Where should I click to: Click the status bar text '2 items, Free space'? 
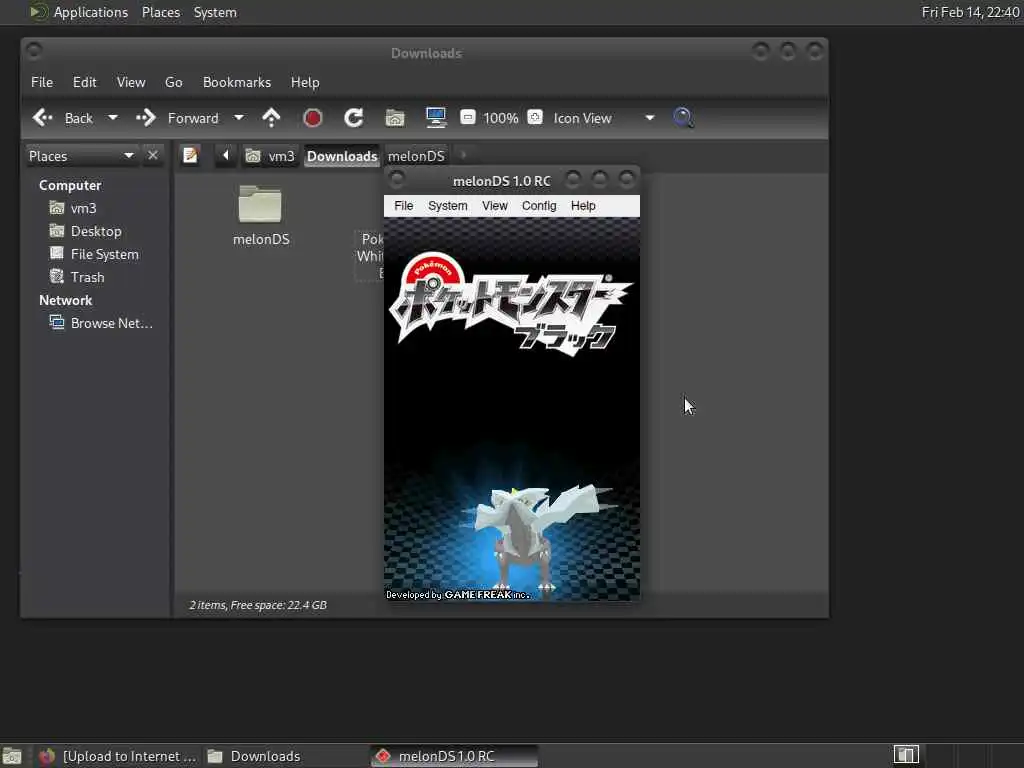coord(258,605)
